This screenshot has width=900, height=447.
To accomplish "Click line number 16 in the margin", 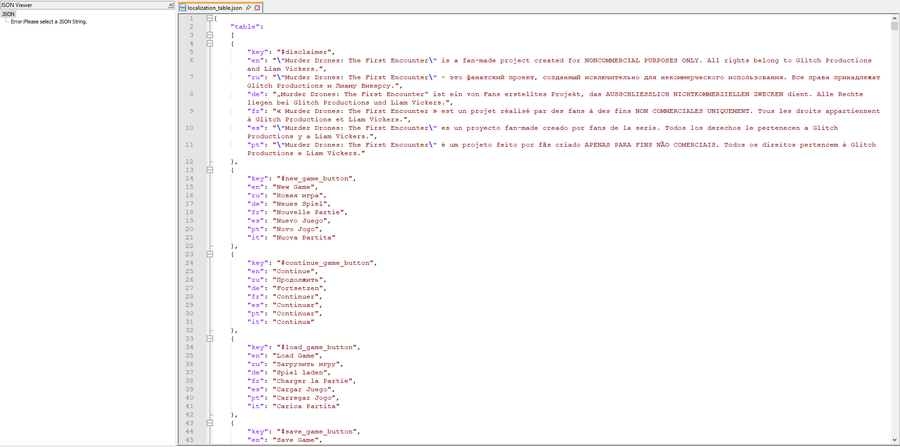I will point(190,195).
